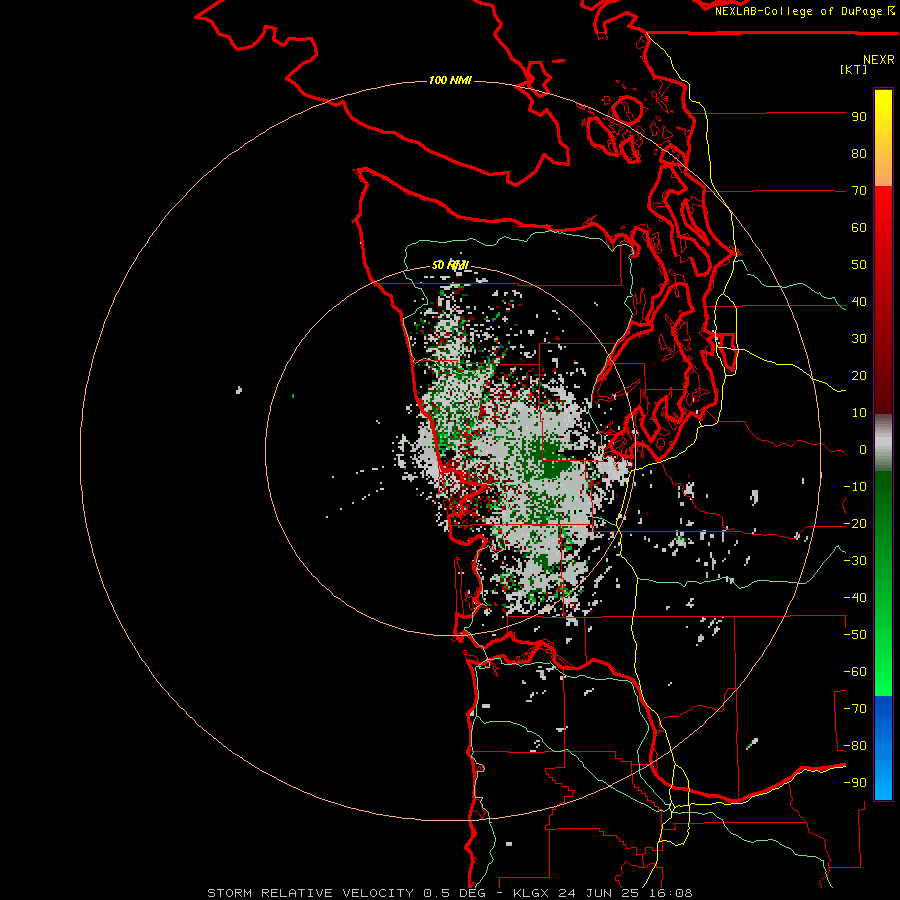Click the 90 value on velocity scale
The width and height of the screenshot is (900, 900).
pyautogui.click(x=859, y=117)
